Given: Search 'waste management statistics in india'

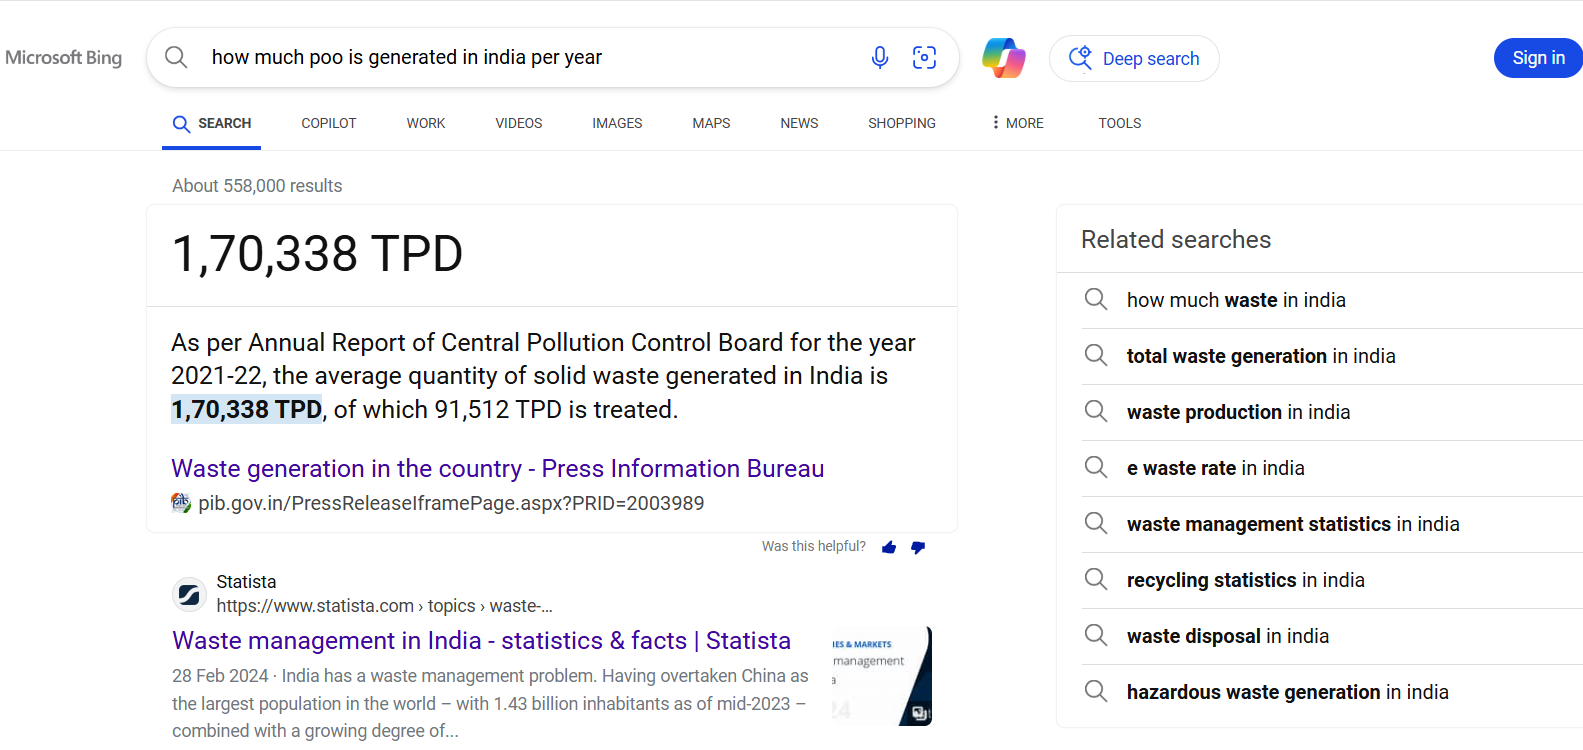Looking at the screenshot, I should click(1293, 524).
